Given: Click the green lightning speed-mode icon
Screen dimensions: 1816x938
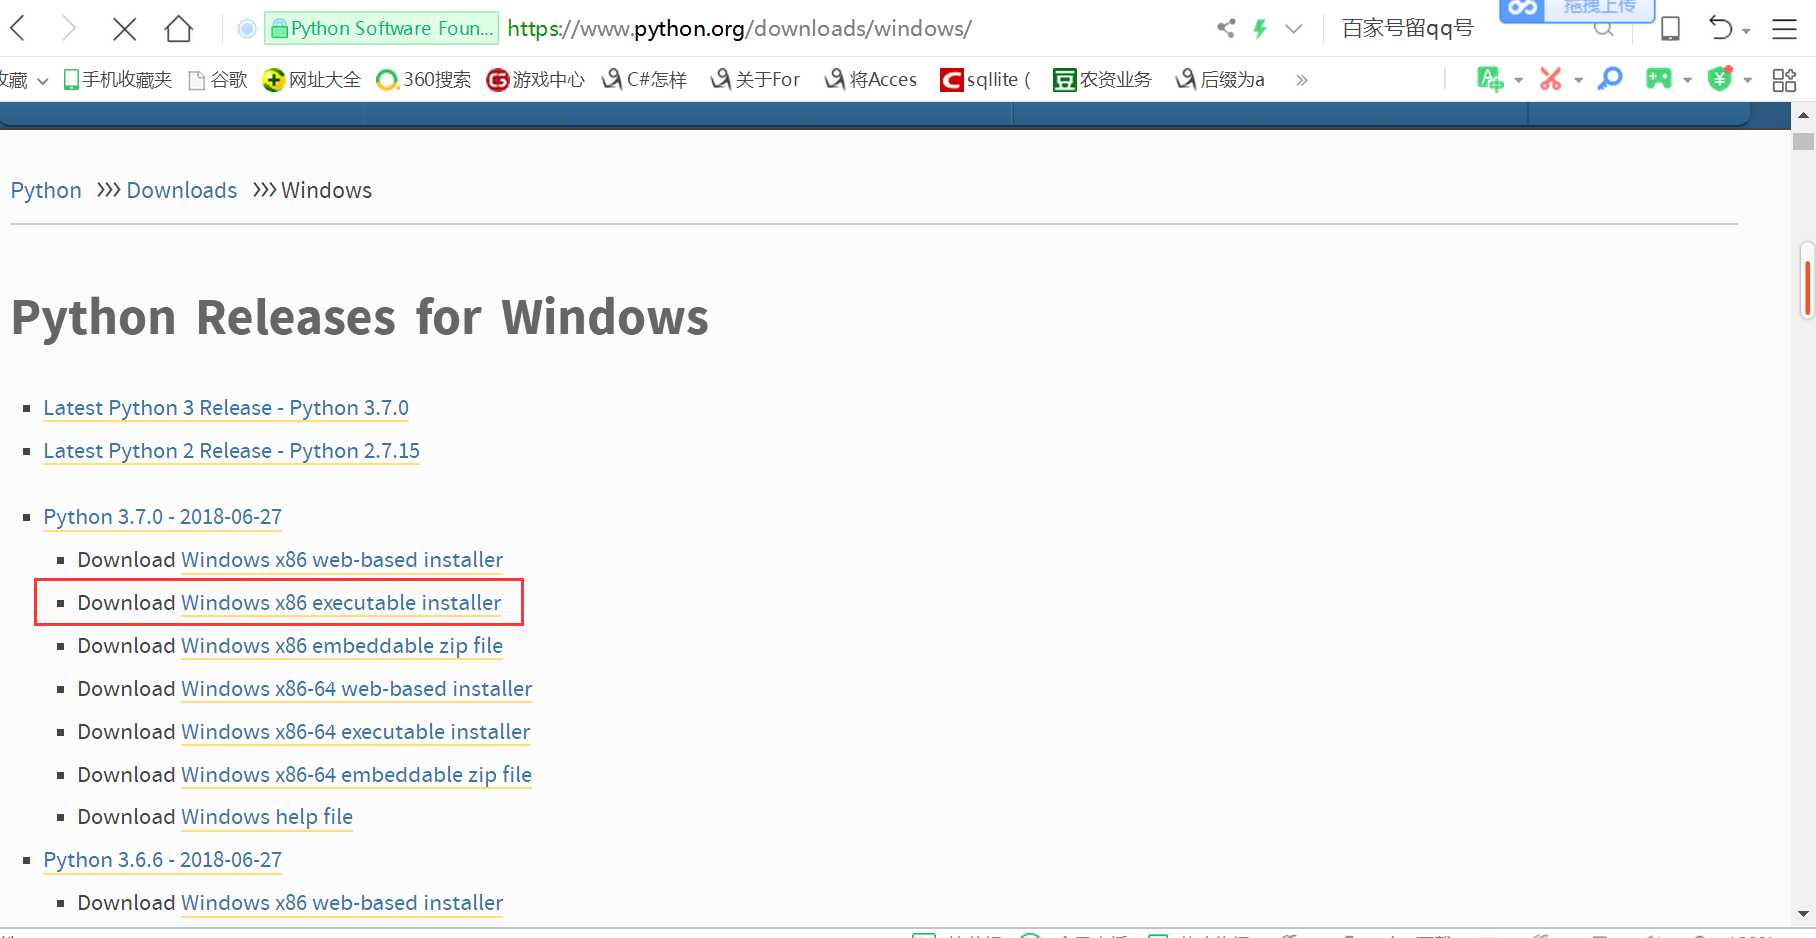Looking at the screenshot, I should pyautogui.click(x=1260, y=28).
